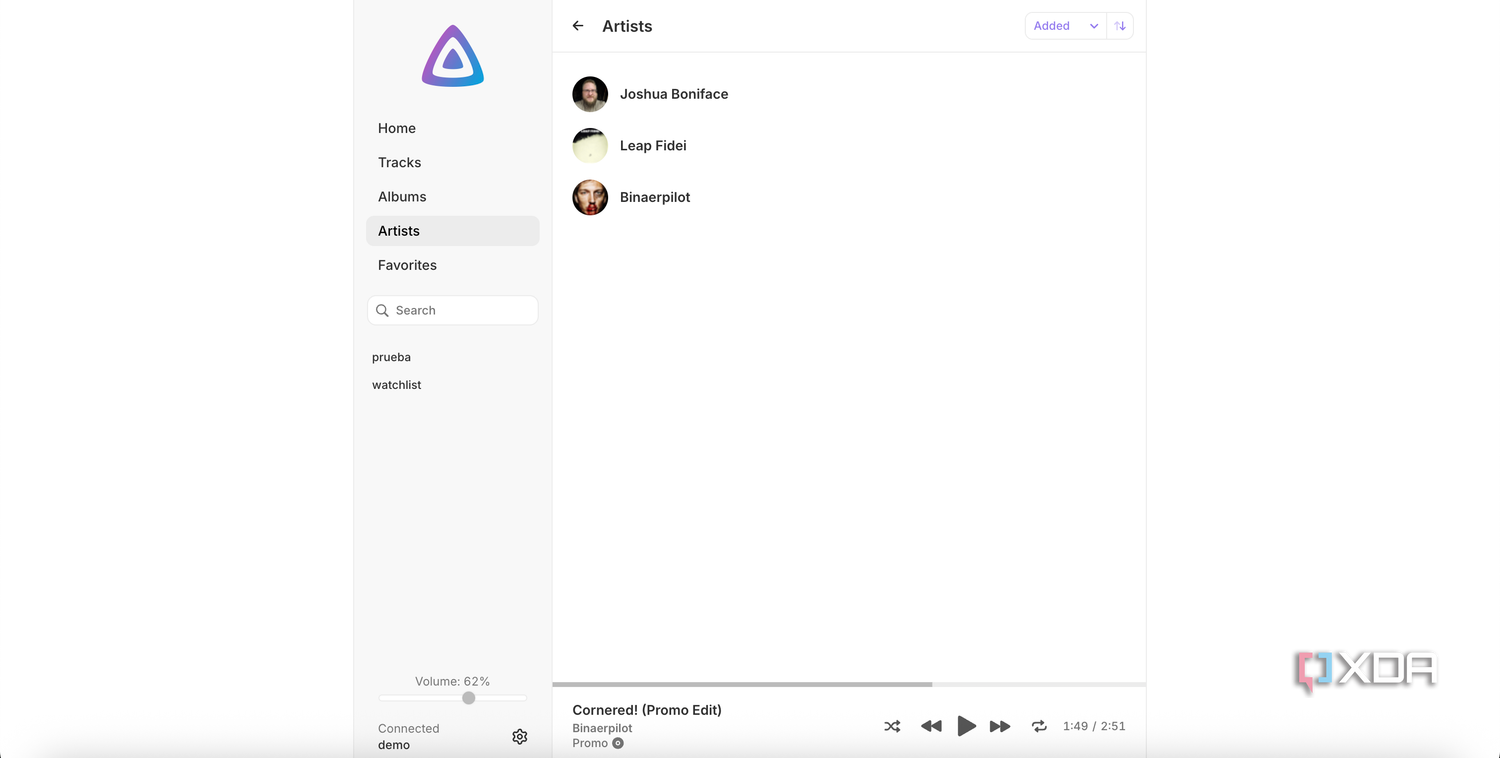Click the Connected demo server status
1500x758 pixels.
click(408, 737)
